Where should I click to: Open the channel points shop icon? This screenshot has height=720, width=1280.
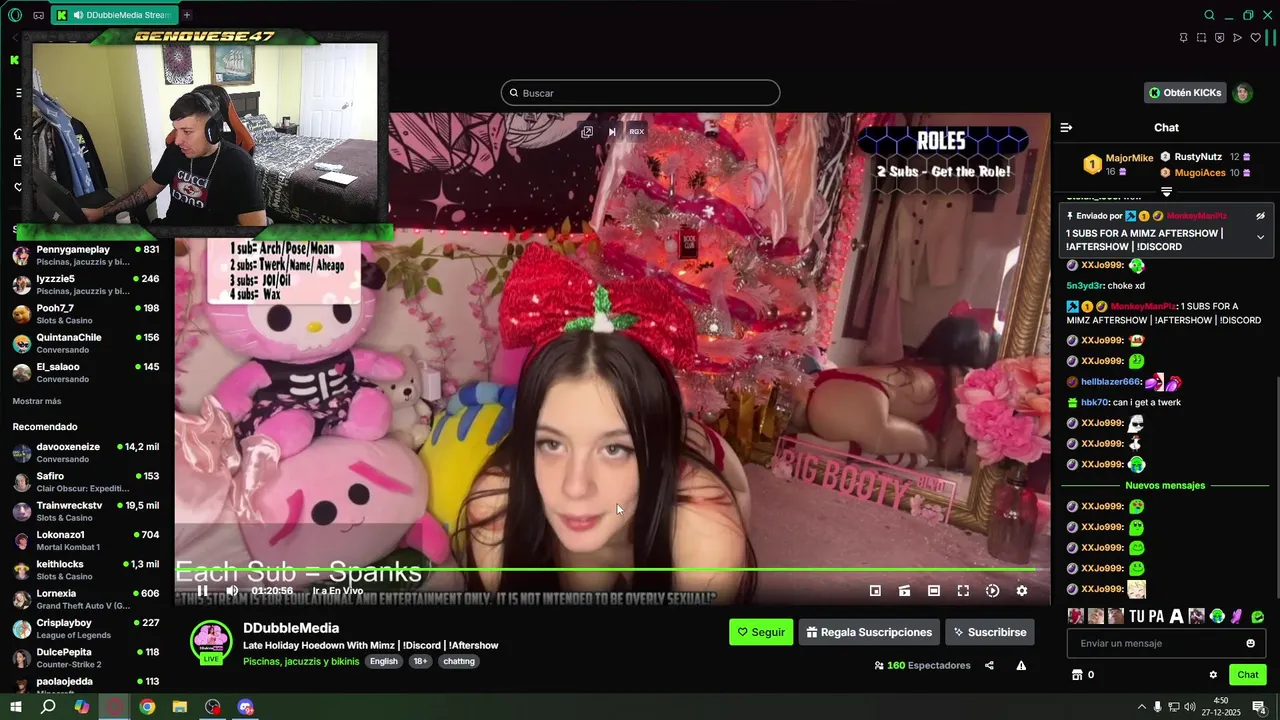(1077, 675)
